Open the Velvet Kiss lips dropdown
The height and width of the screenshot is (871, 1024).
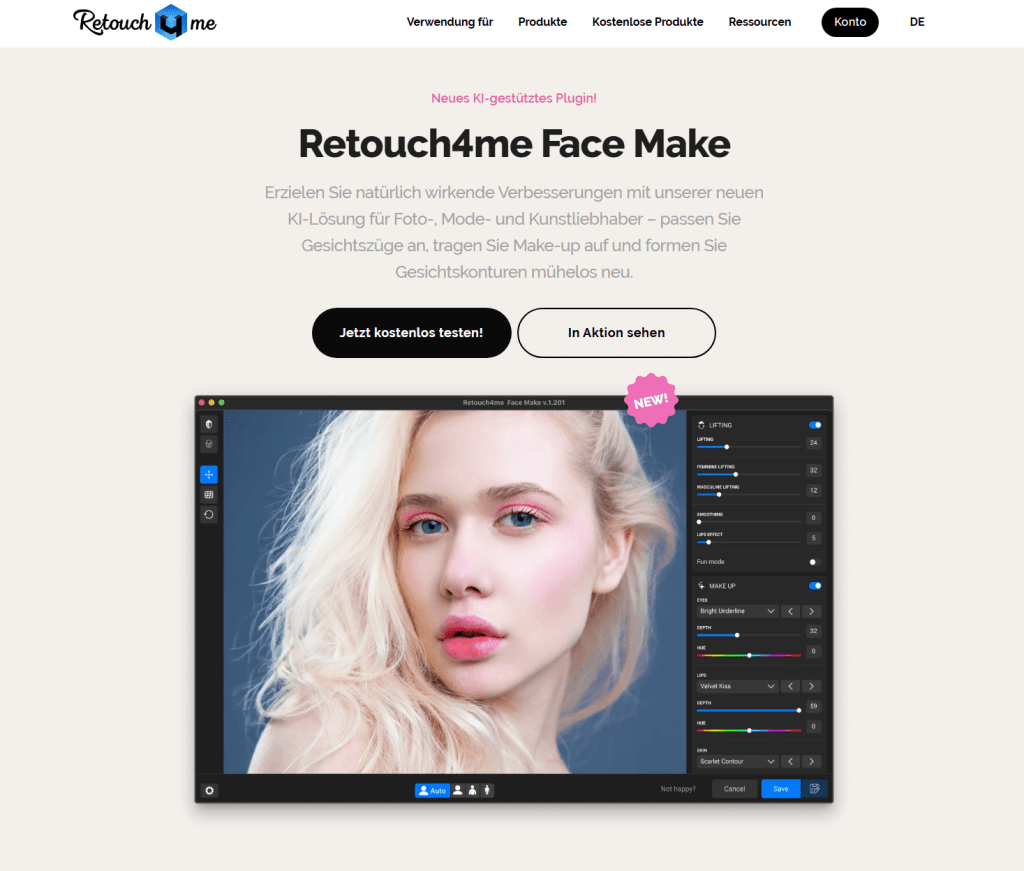coord(737,686)
